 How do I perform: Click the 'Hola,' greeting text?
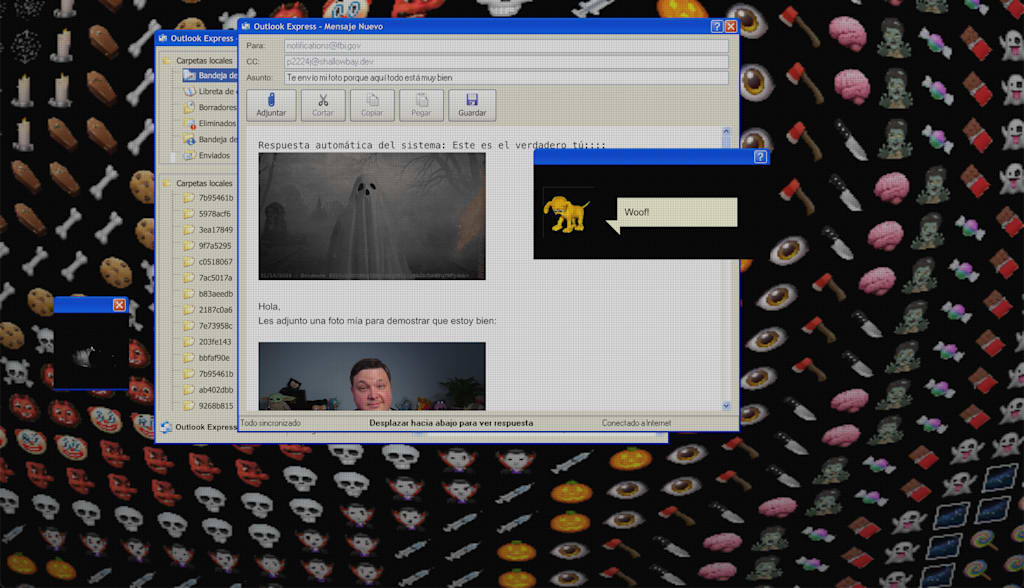tap(269, 306)
